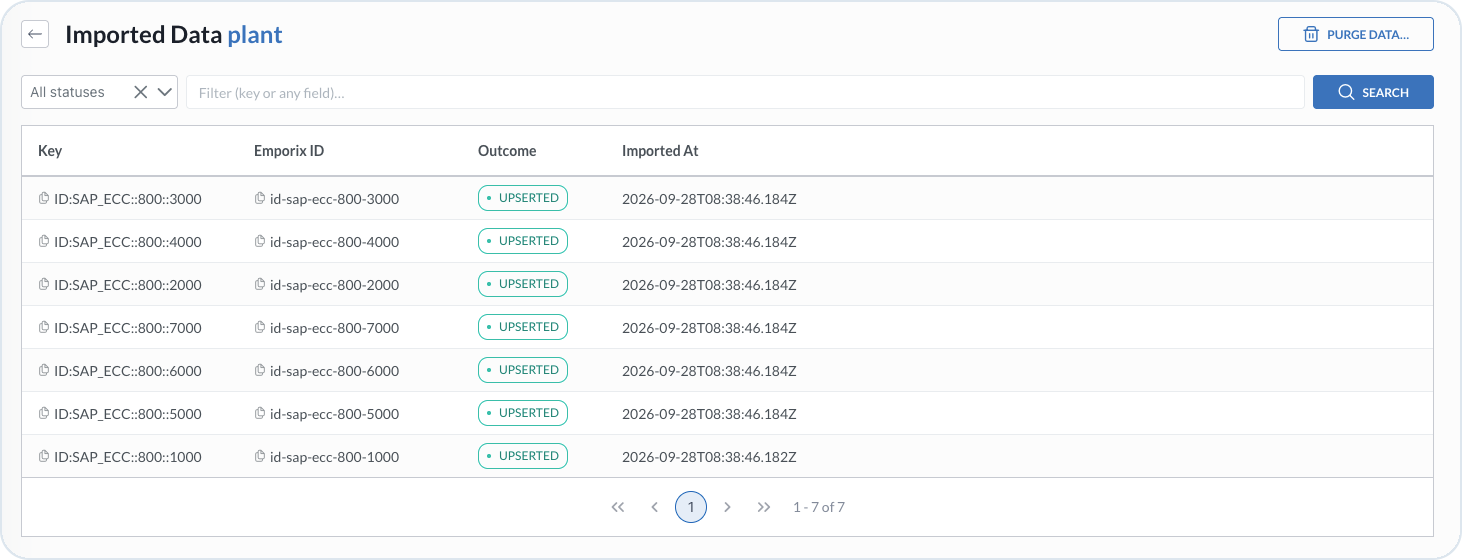
Task: Focus the filter key or field input
Action: [745, 92]
